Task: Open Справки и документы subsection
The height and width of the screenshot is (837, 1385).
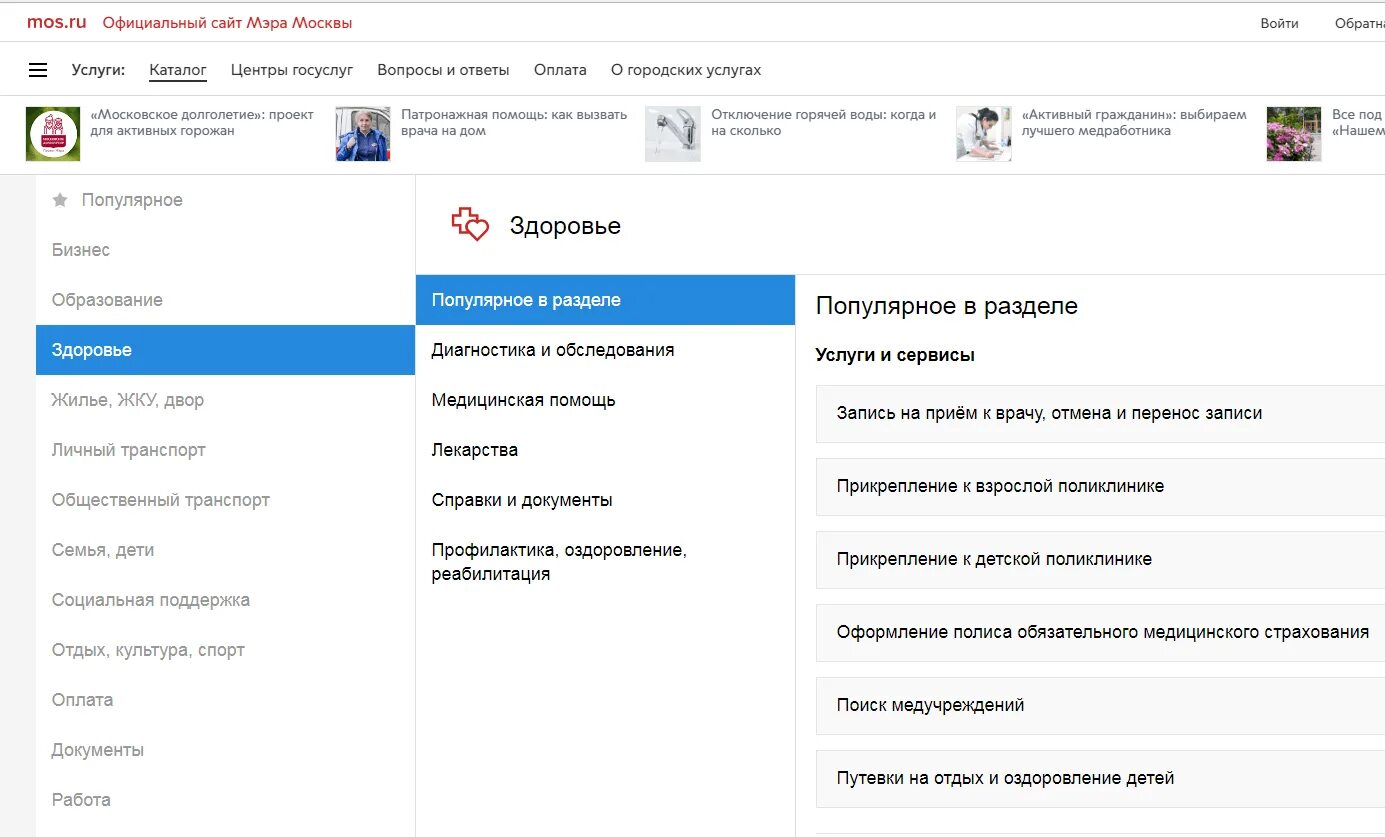Action: [x=605, y=500]
